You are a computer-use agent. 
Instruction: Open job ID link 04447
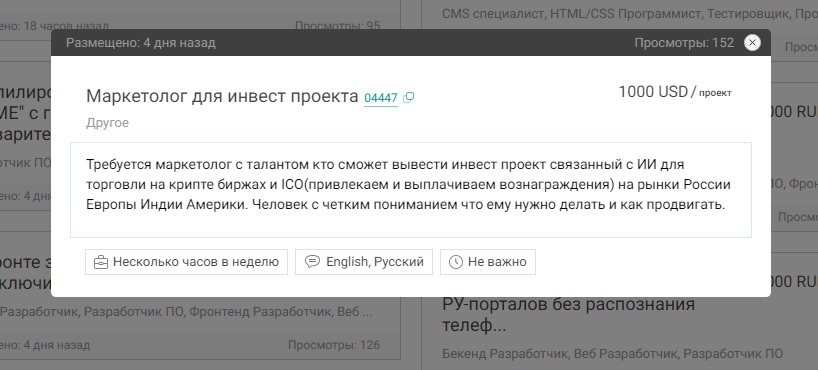(381, 98)
